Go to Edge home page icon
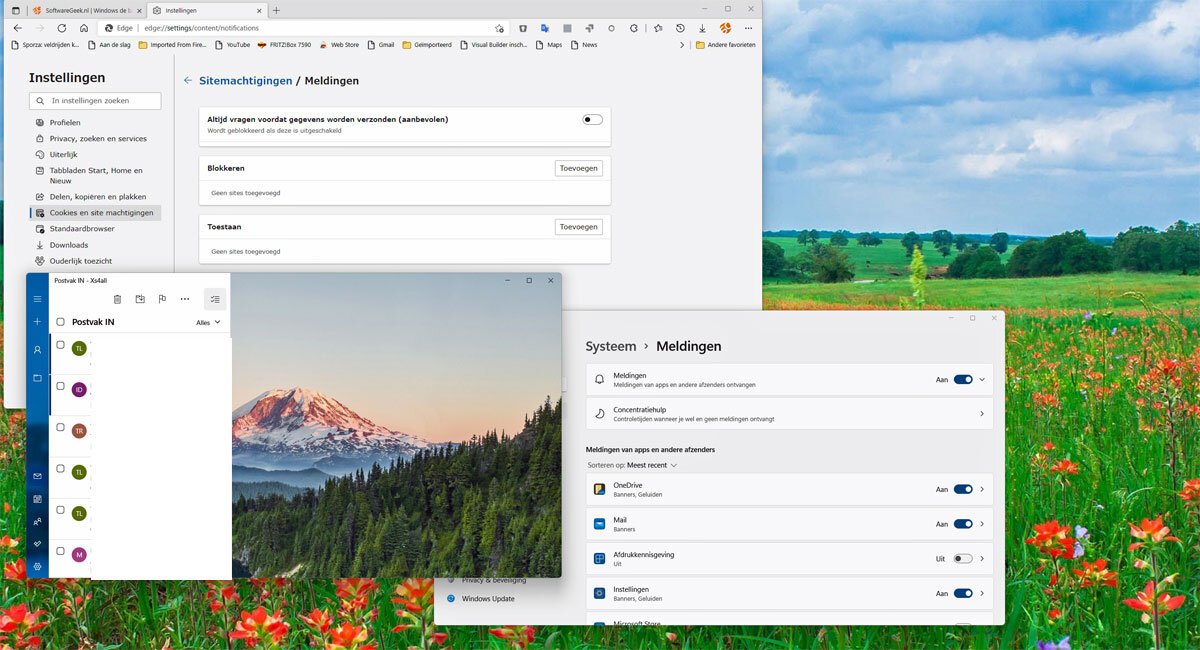The height and width of the screenshot is (650, 1200). [84, 28]
